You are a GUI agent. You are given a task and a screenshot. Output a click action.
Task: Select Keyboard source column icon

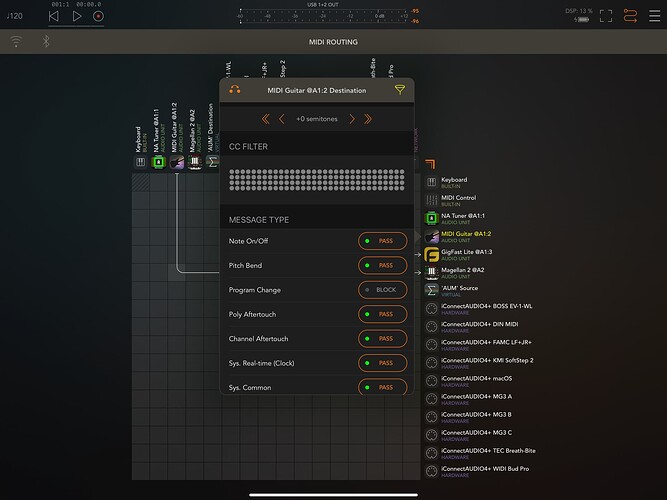tap(140, 162)
